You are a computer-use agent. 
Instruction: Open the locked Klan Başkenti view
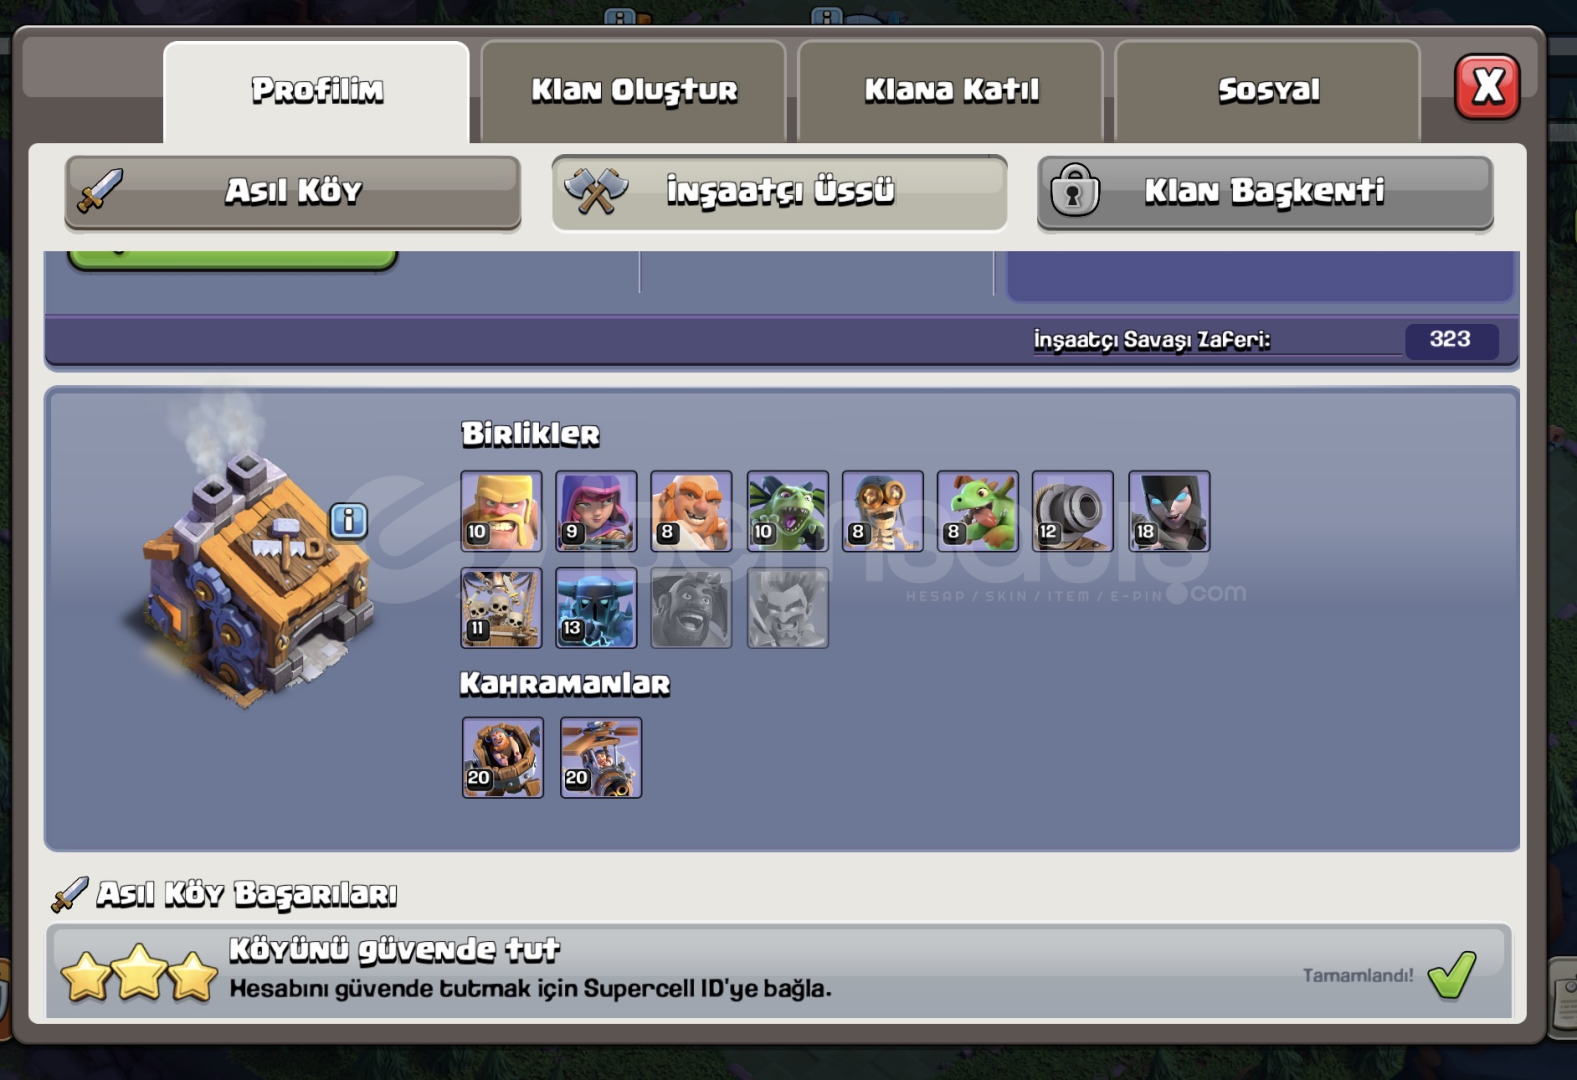(x=1265, y=192)
